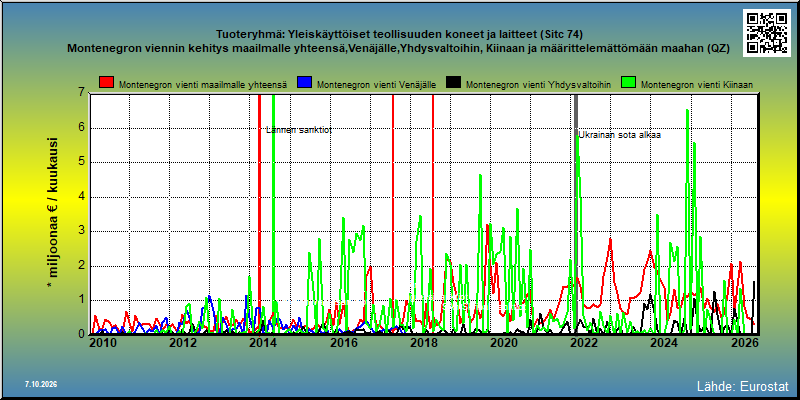Click x-axis year label 2010
Viewport: 800px width, 400px height.
(x=103, y=343)
